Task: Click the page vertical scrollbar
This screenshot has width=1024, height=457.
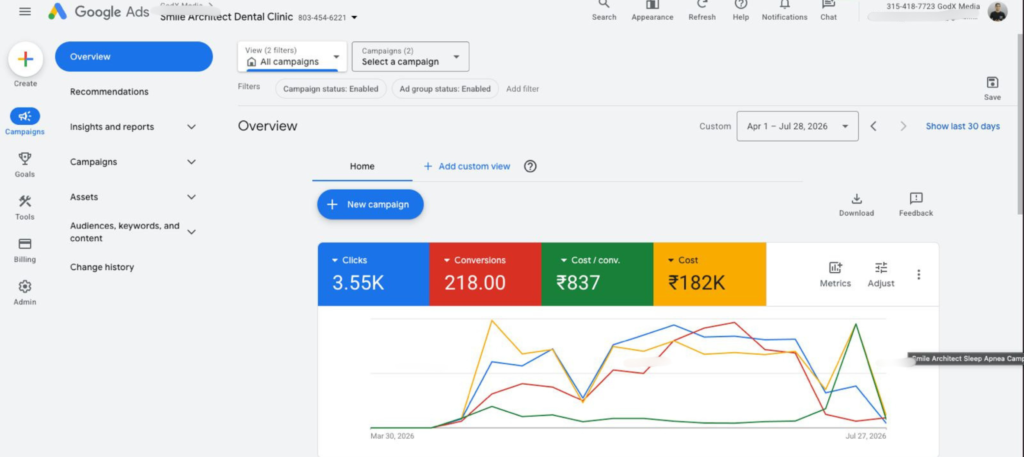Action: pyautogui.click(x=1019, y=124)
